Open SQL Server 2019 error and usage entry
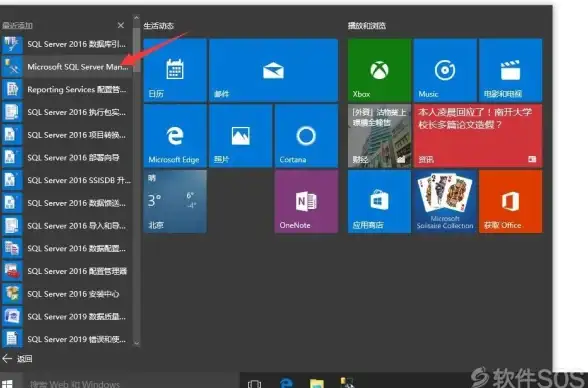The width and height of the screenshot is (588, 388). [66, 339]
